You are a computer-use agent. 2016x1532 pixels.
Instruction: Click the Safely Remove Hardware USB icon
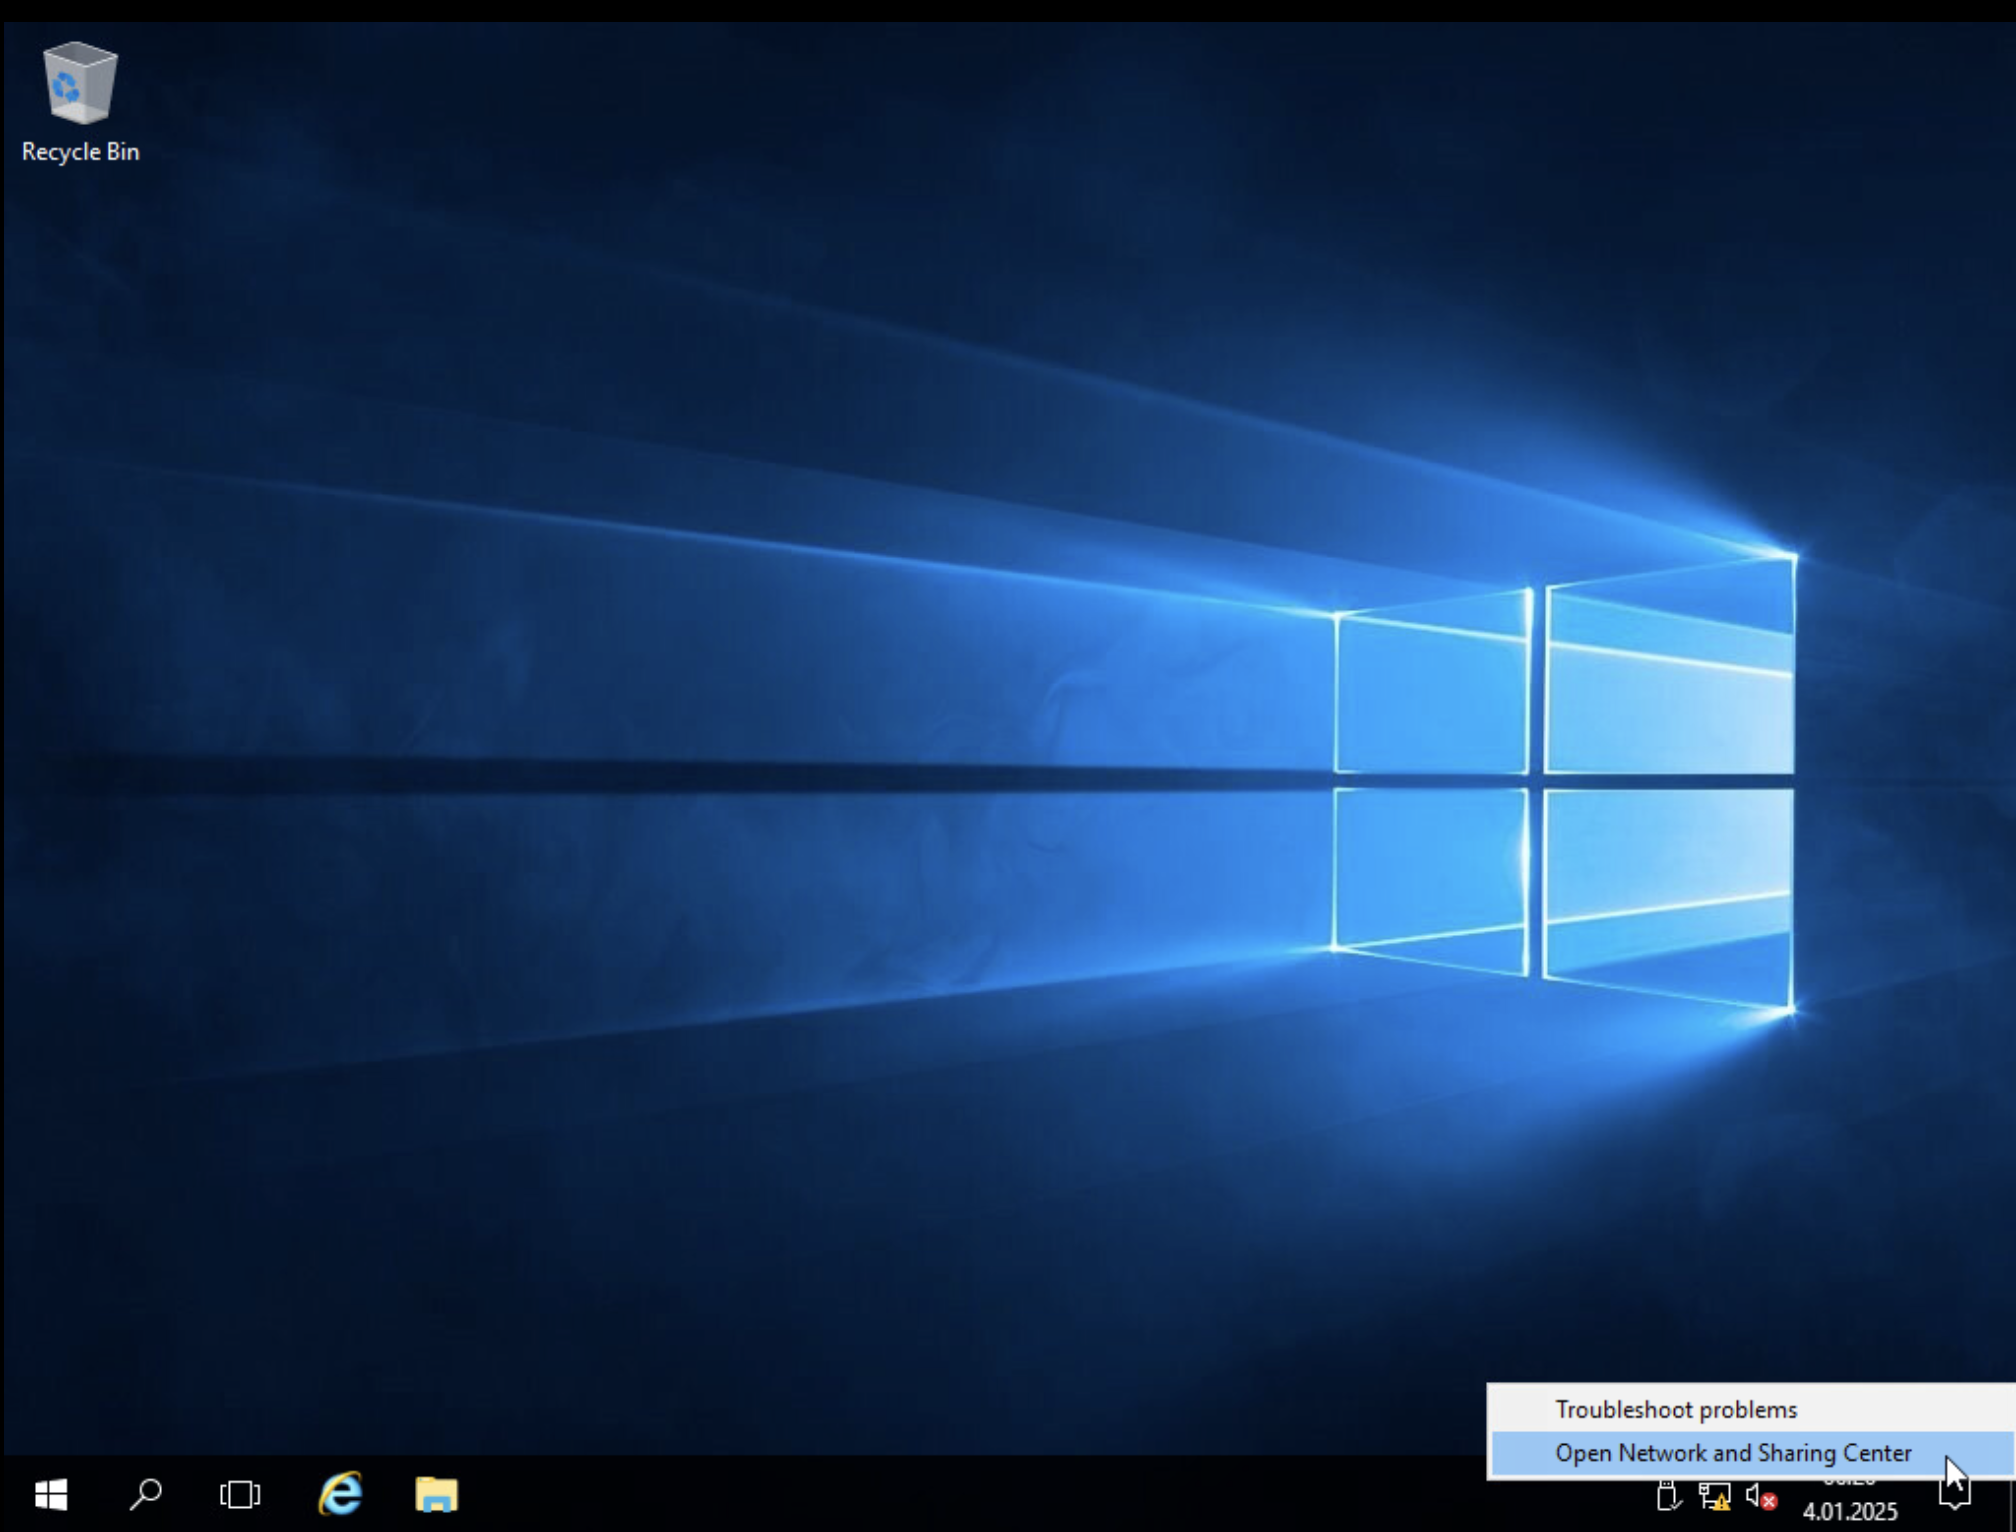1666,1497
